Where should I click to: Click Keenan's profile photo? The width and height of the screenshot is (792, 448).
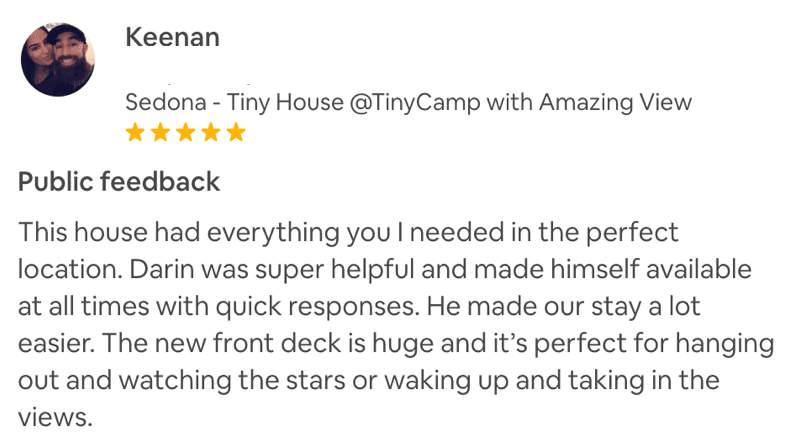[58, 60]
